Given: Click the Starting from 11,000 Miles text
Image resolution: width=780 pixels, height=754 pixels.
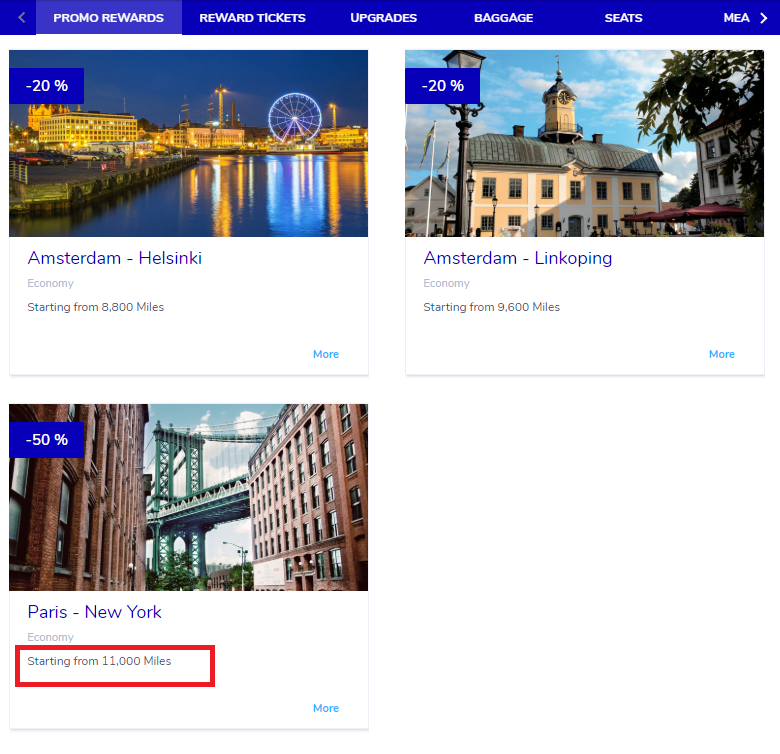Looking at the screenshot, I should [99, 661].
